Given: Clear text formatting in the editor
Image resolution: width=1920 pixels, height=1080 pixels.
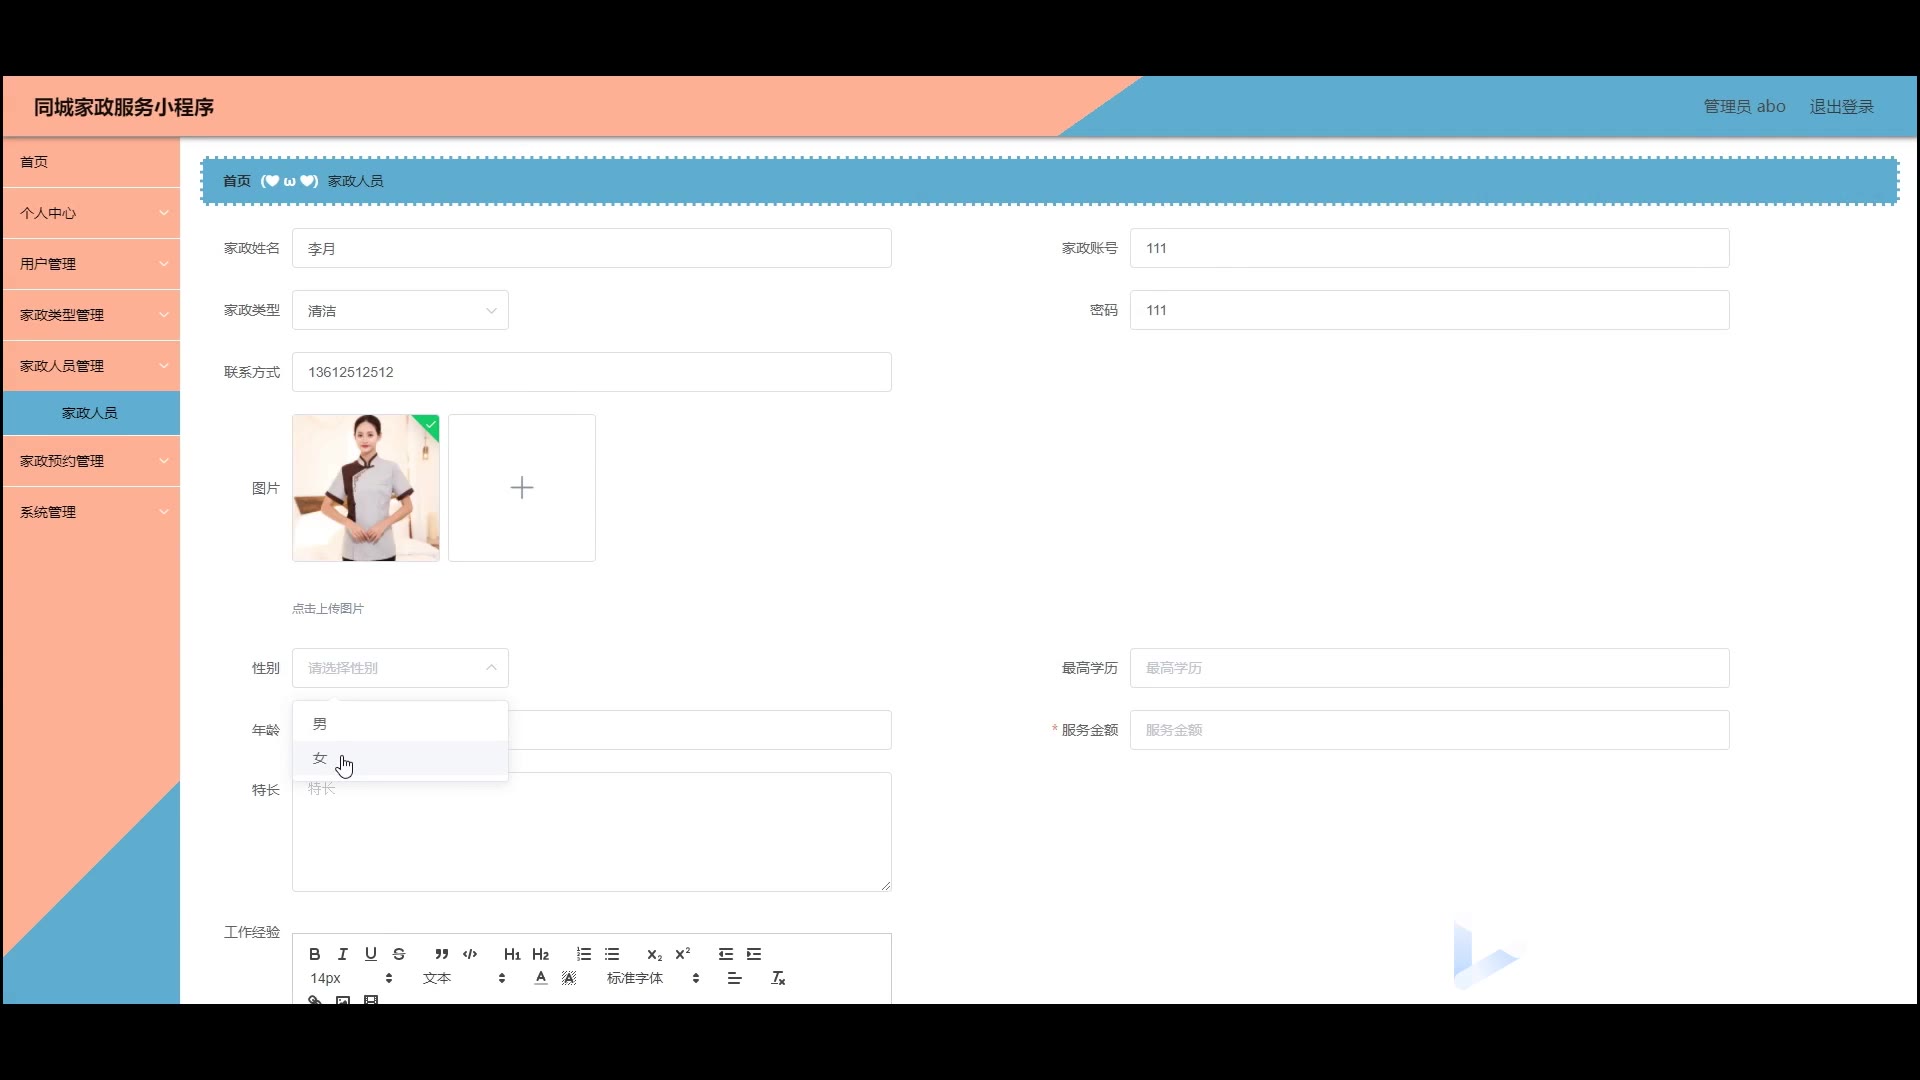Looking at the screenshot, I should tap(778, 978).
